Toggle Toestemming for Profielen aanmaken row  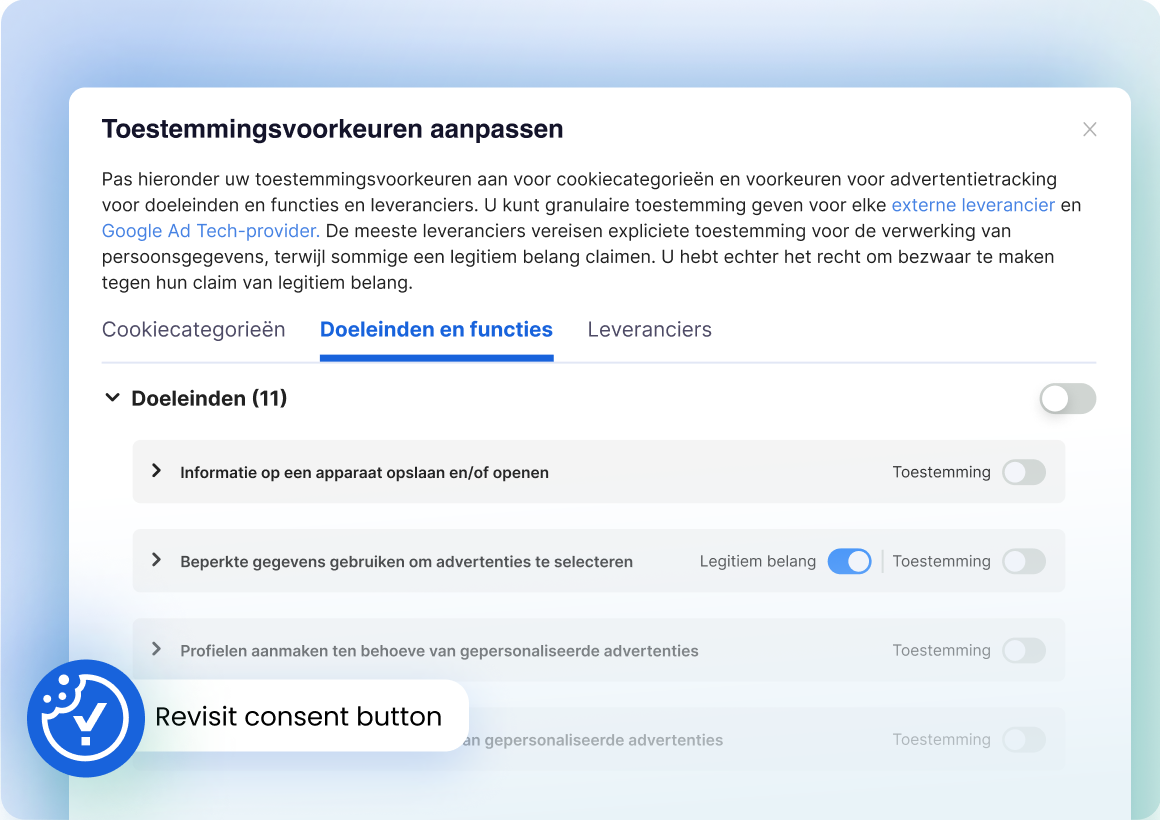tap(1023, 651)
